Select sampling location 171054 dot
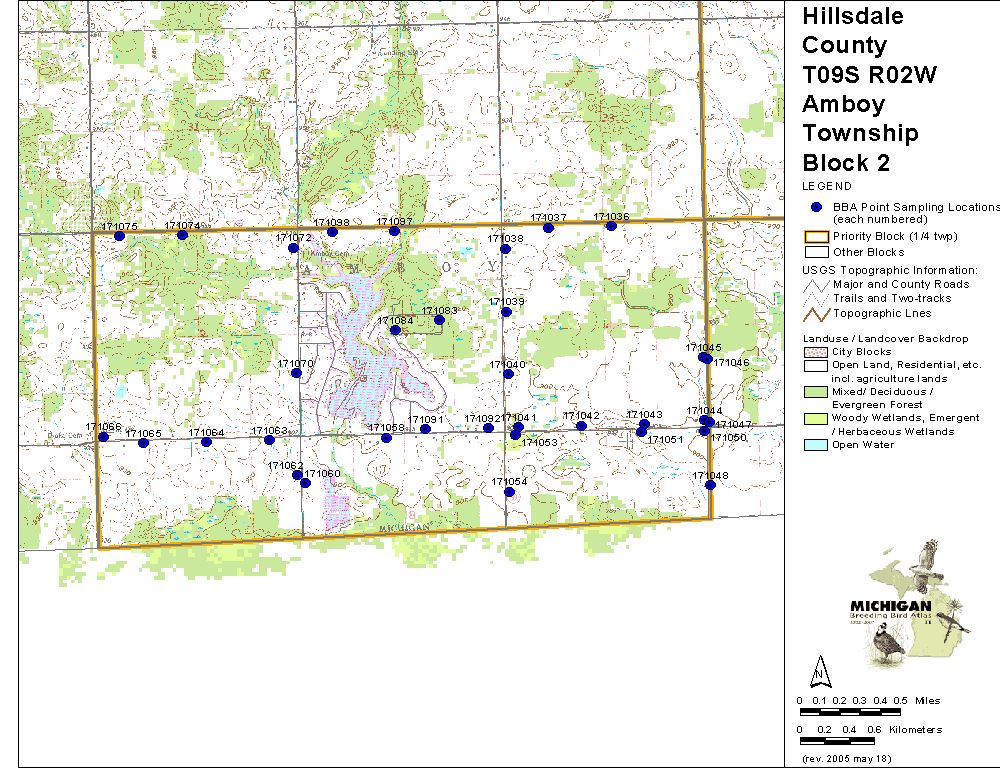Screen dimensions: 1000x768 pyautogui.click(x=509, y=491)
